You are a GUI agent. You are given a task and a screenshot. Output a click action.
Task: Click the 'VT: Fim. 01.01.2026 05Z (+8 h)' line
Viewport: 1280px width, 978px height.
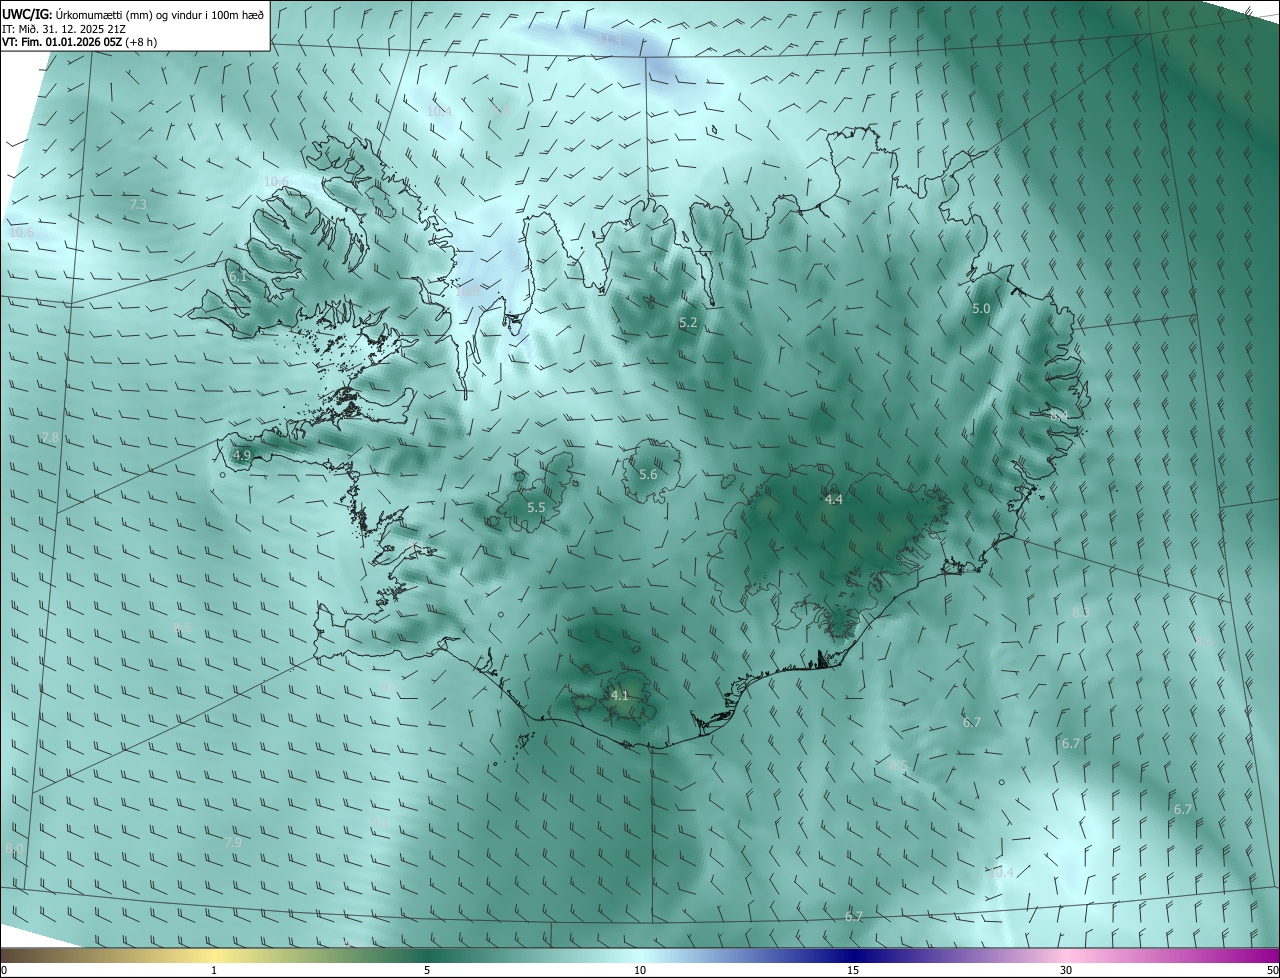79,42
